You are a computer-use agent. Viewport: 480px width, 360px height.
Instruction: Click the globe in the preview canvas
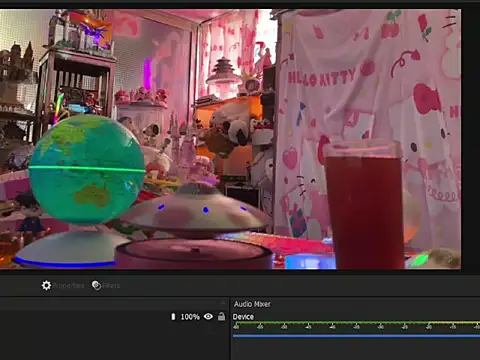click(x=87, y=169)
